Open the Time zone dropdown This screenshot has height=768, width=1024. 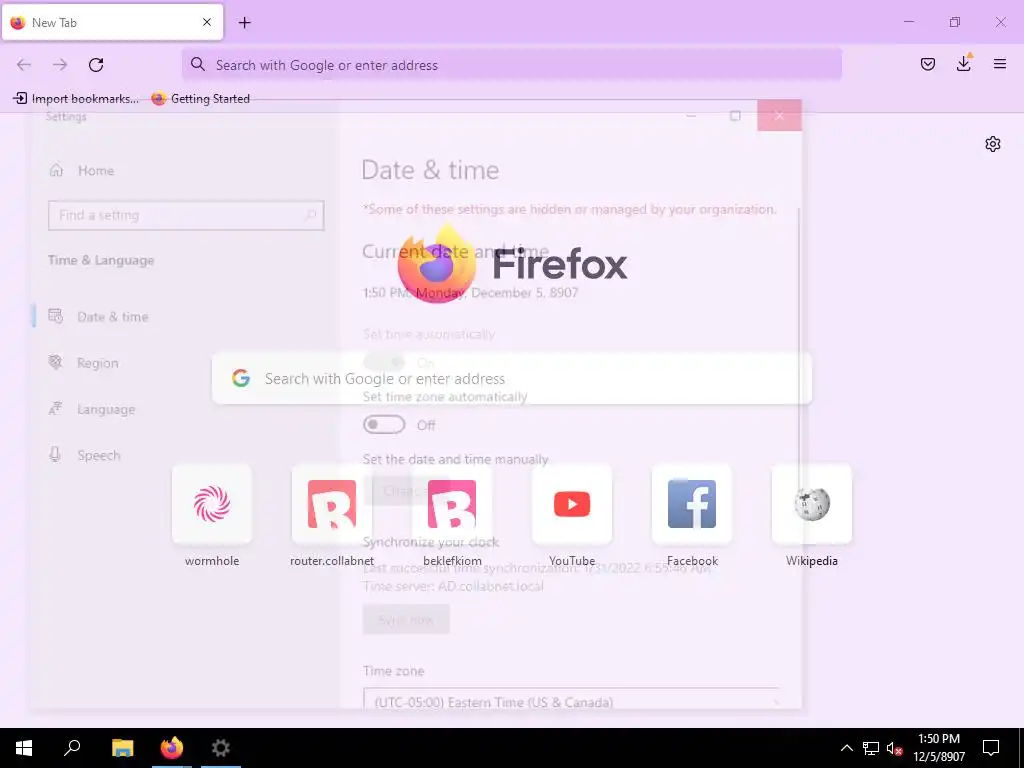point(572,700)
